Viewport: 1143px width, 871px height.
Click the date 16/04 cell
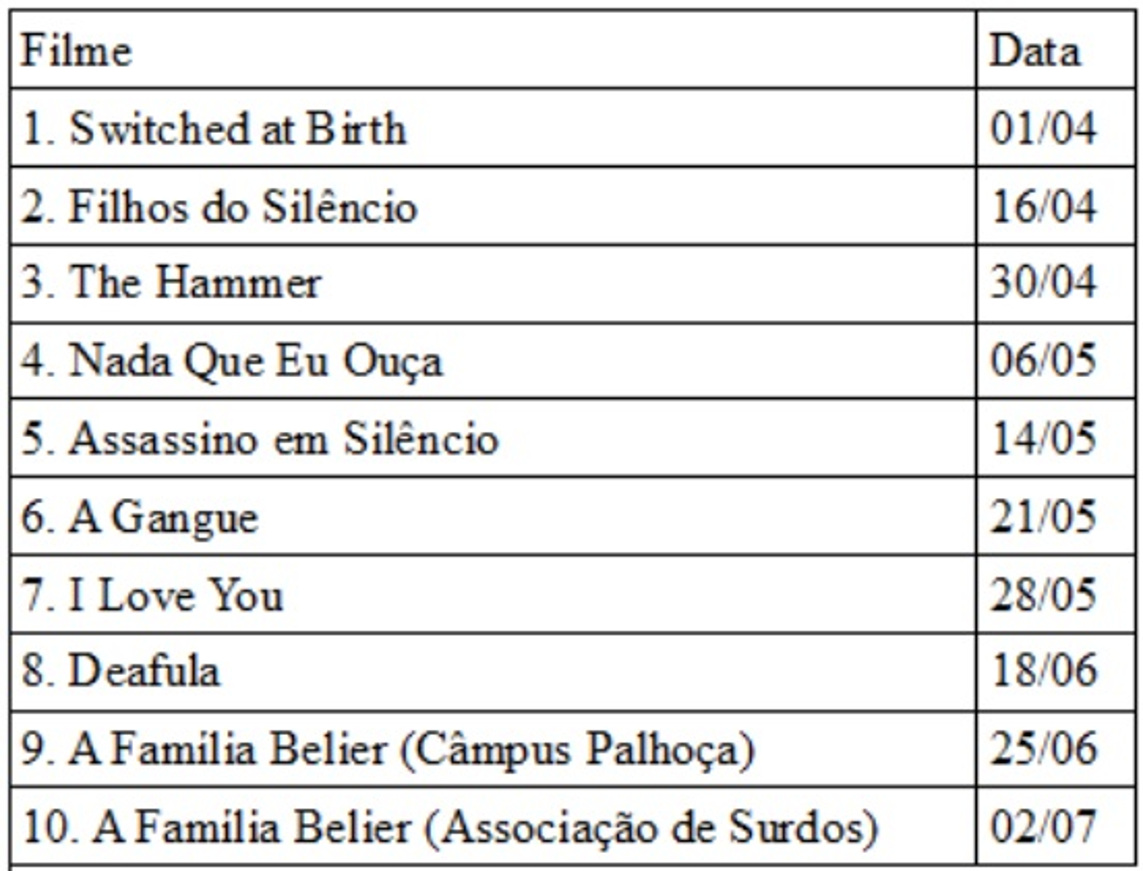(x=1043, y=207)
